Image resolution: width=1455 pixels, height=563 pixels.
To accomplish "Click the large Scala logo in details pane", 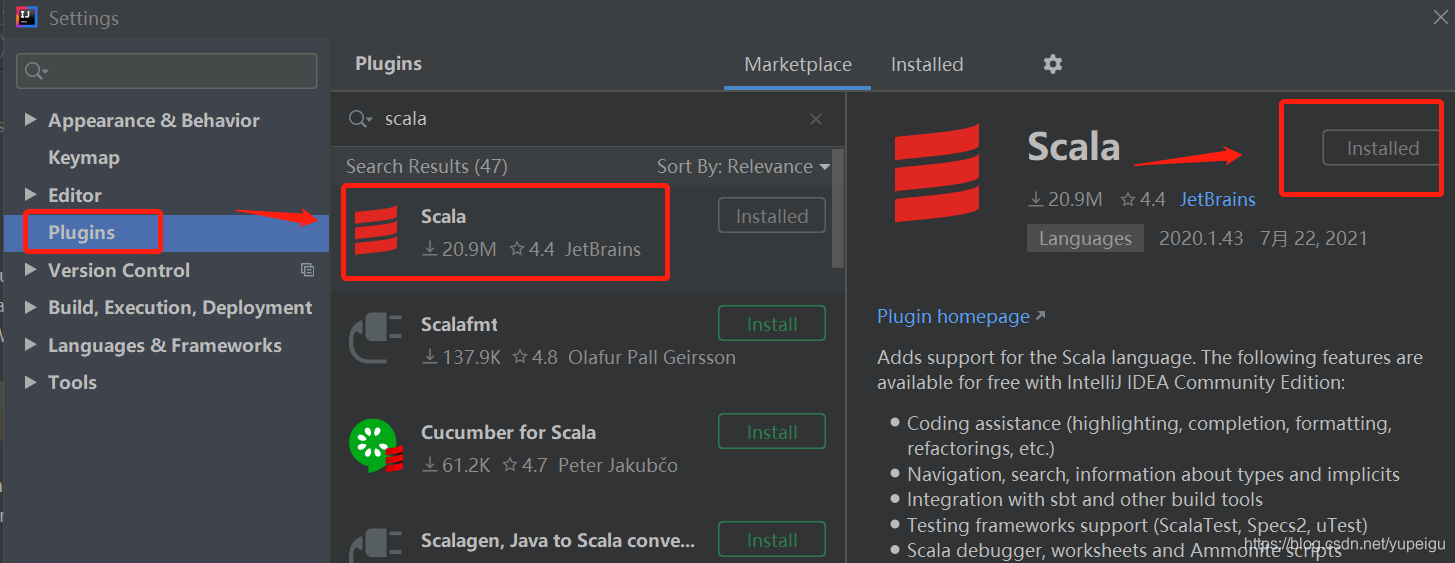I will (x=937, y=173).
